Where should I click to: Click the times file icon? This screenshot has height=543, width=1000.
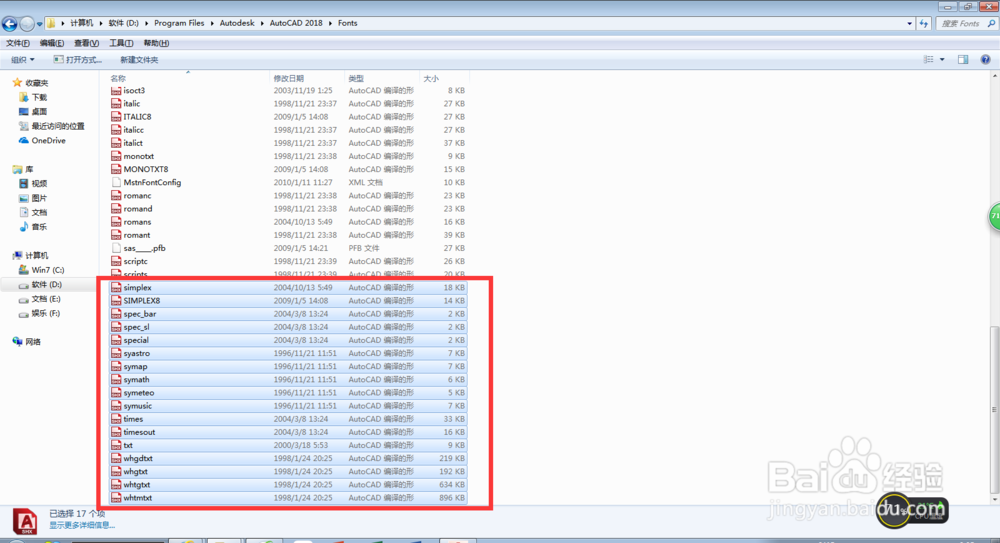[x=116, y=419]
